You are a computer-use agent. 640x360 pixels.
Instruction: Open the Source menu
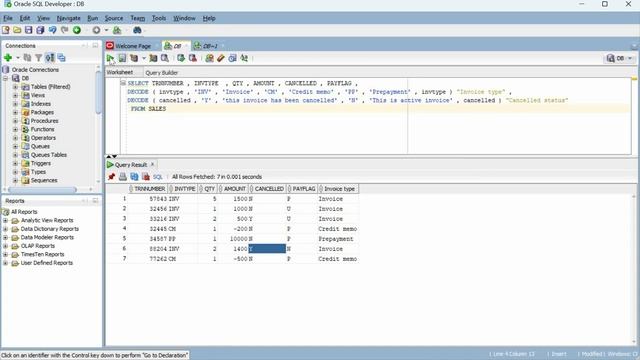(x=113, y=18)
